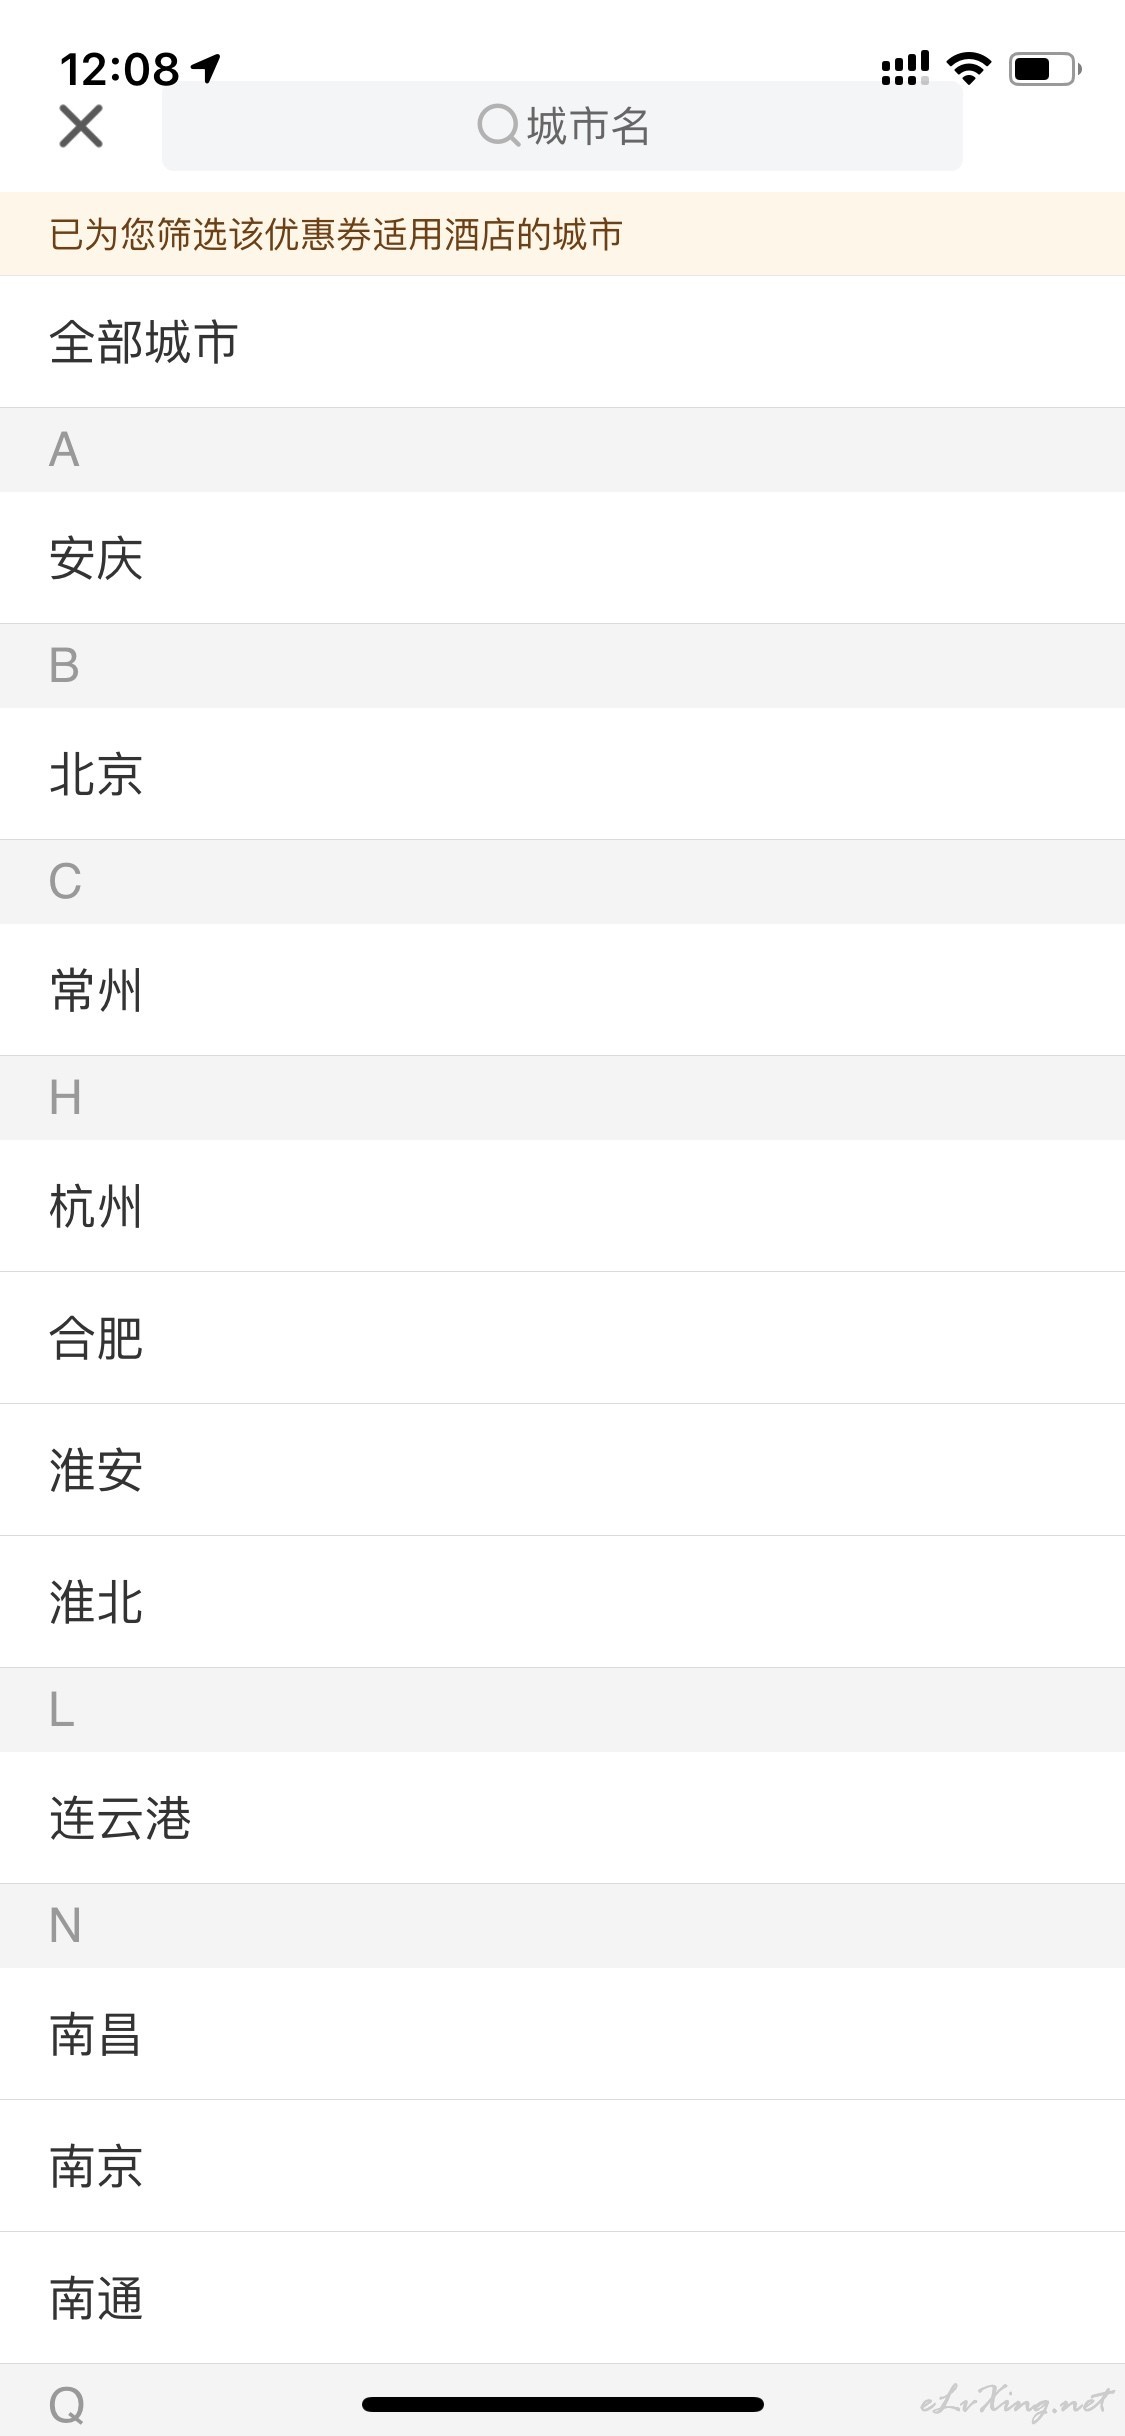Screen dimensions: 1125x2436
Task: Tap the battery status icon
Action: pos(1045,69)
